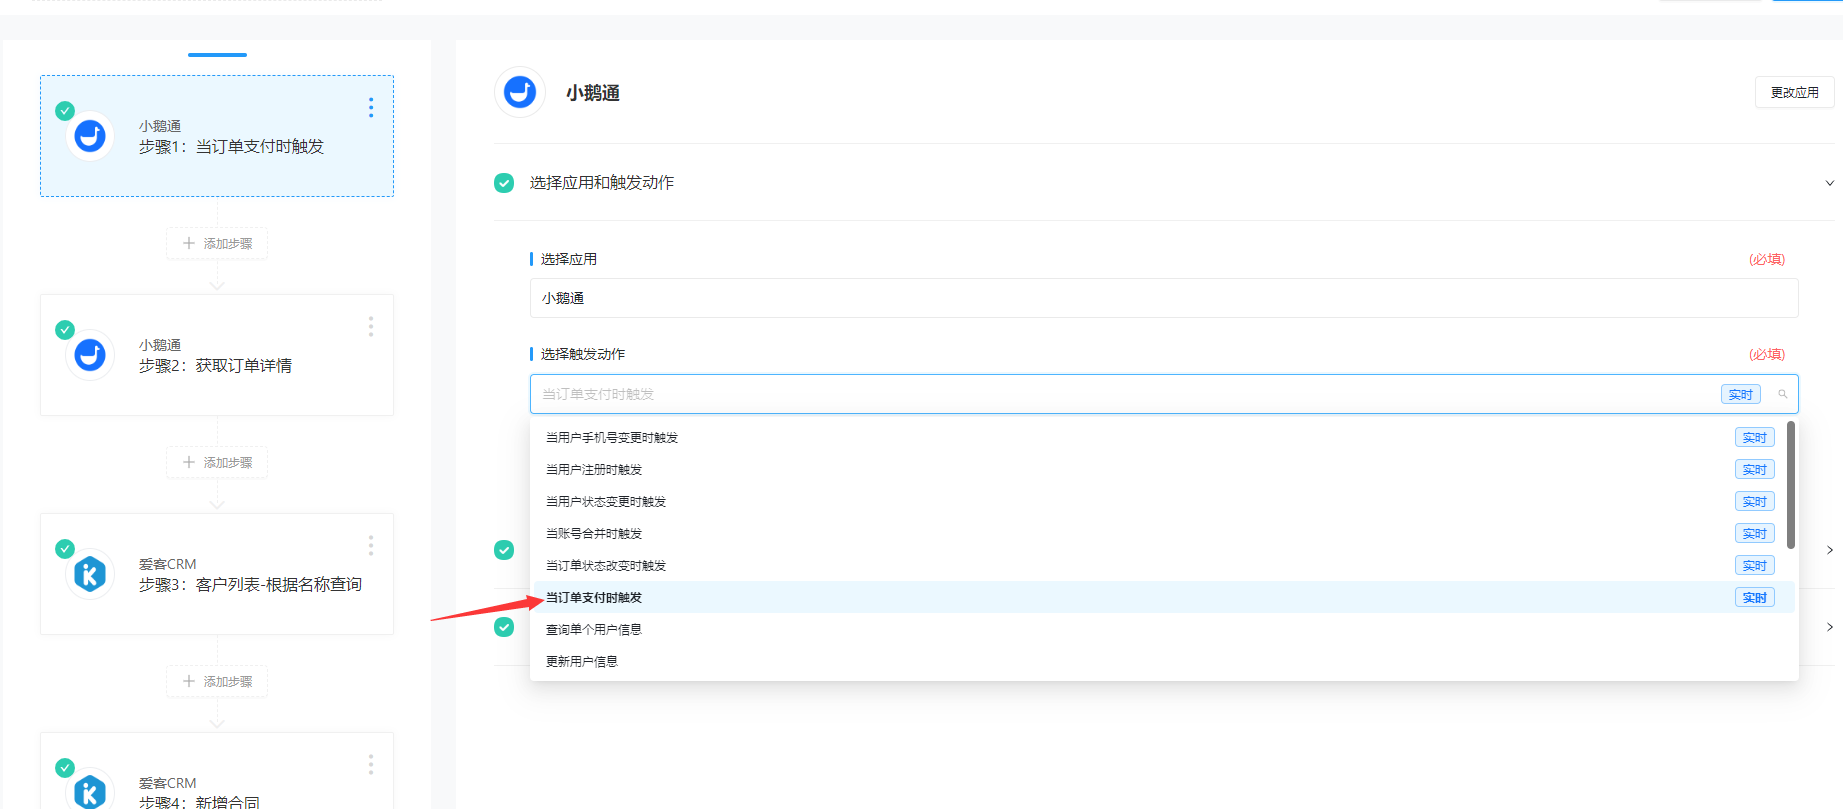Click the 小鹅通 title text in header
Viewport: 1843px width, 809px height.
593,93
